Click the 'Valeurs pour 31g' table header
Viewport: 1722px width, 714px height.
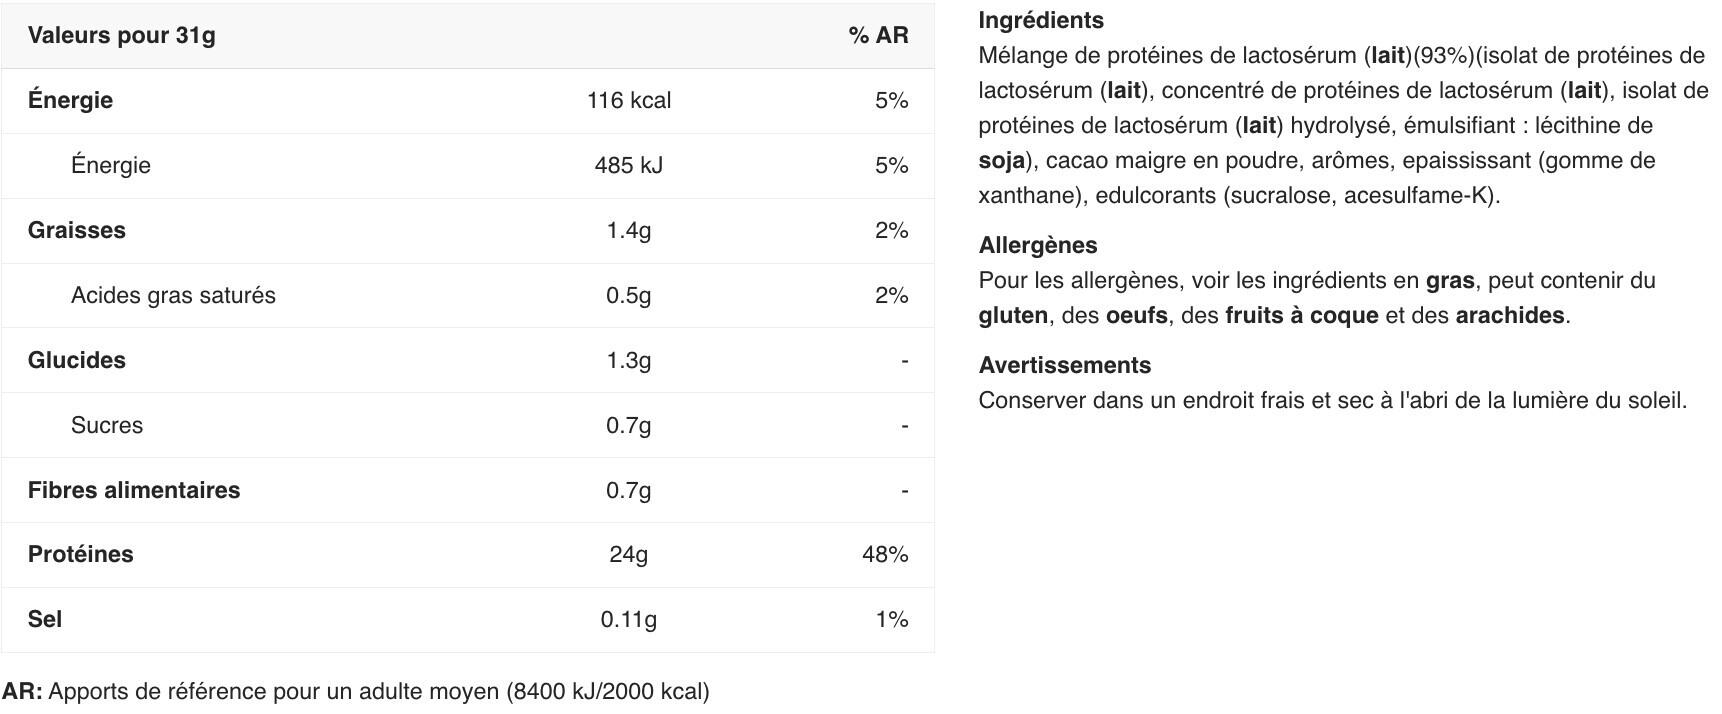pyautogui.click(x=121, y=35)
